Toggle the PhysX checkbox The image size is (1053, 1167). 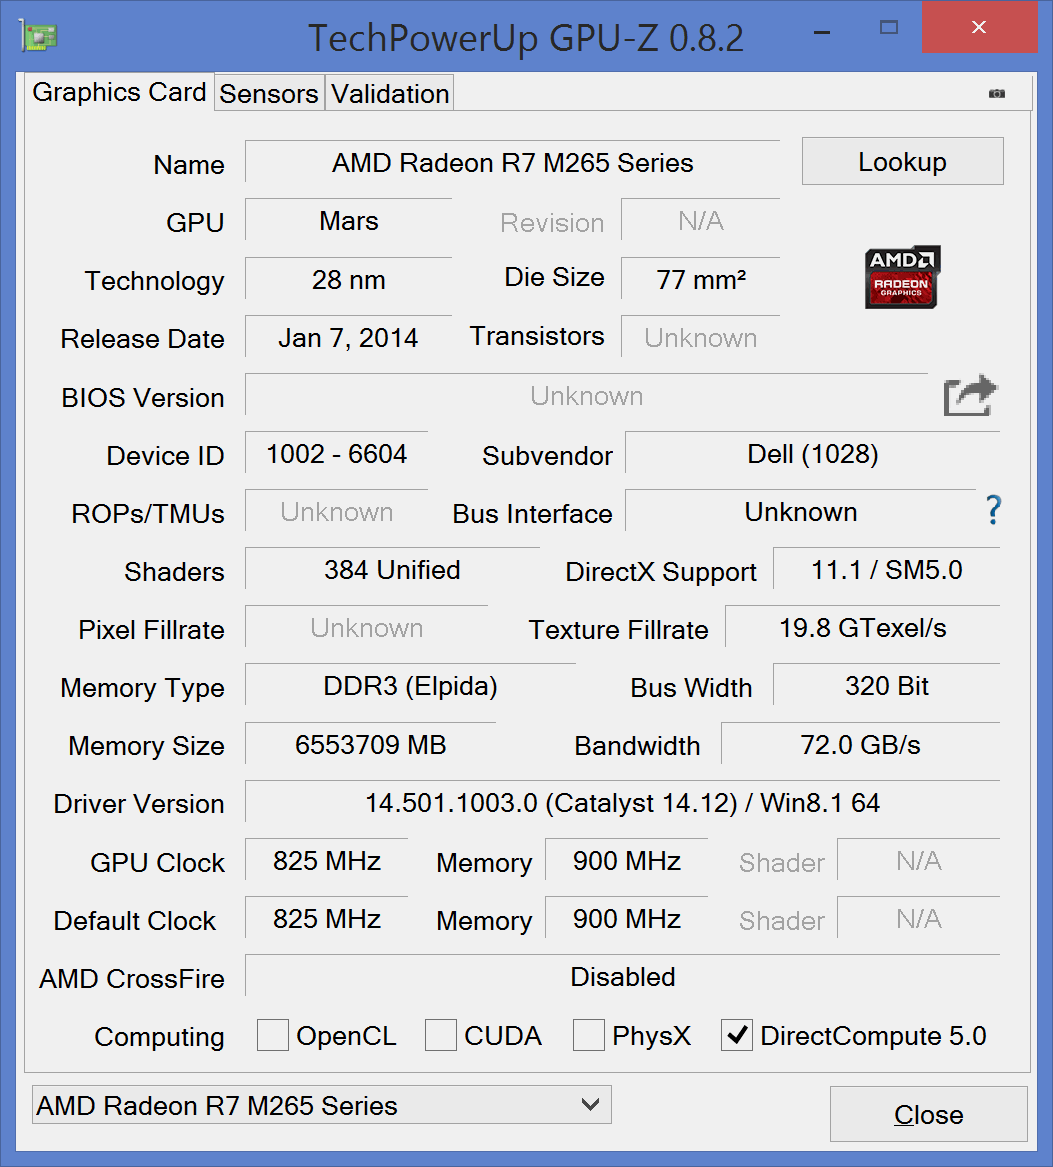pyautogui.click(x=589, y=1035)
